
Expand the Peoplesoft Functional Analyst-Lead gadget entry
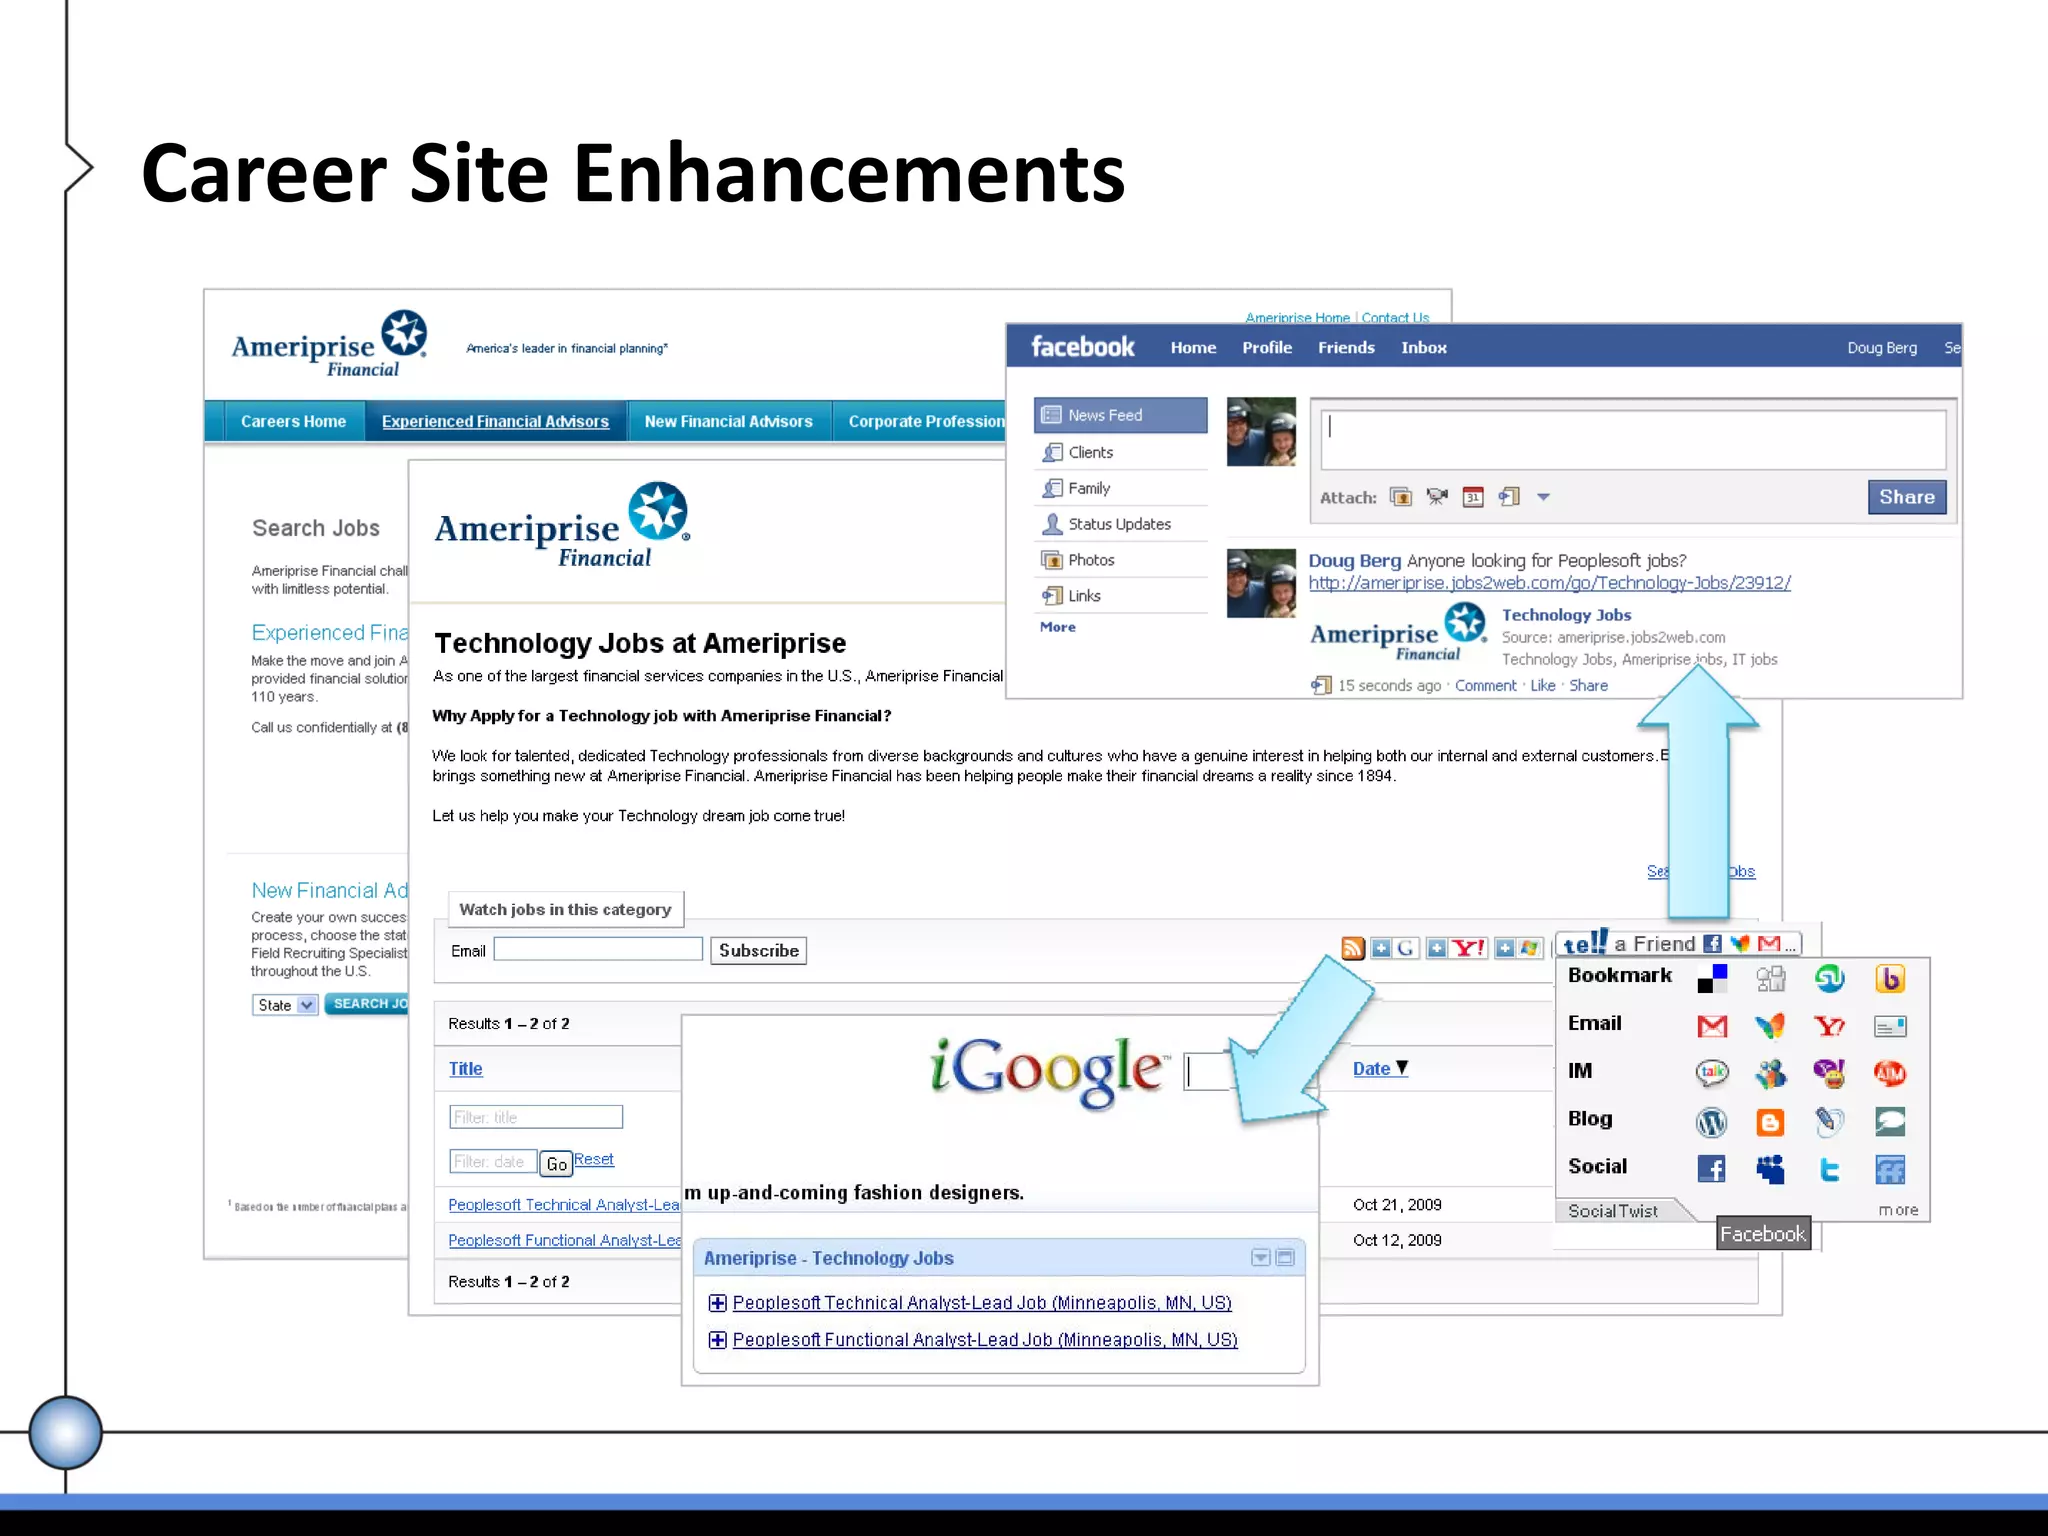click(x=717, y=1340)
